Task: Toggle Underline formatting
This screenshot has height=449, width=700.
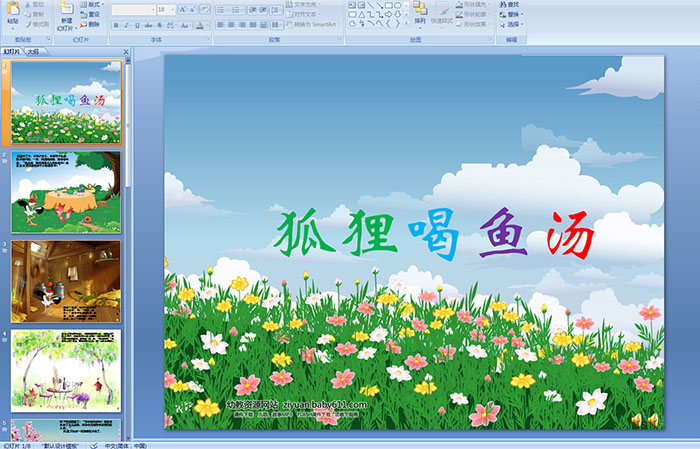Action: (x=138, y=24)
